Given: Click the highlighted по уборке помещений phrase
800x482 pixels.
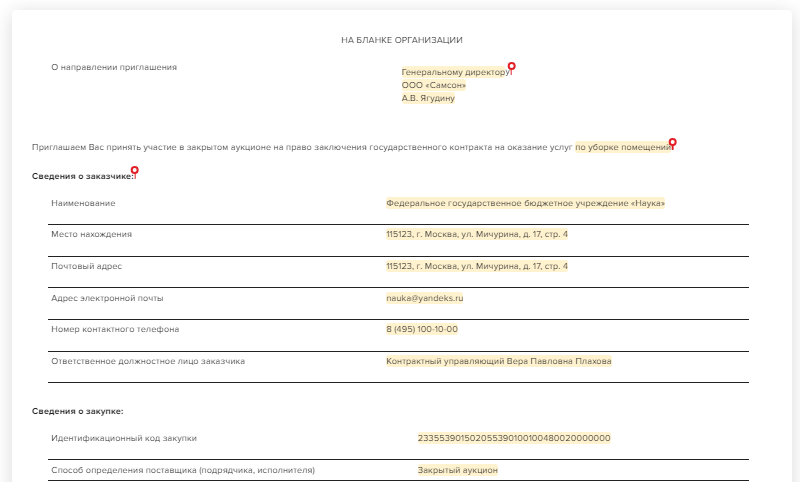Looking at the screenshot, I should pyautogui.click(x=623, y=147).
